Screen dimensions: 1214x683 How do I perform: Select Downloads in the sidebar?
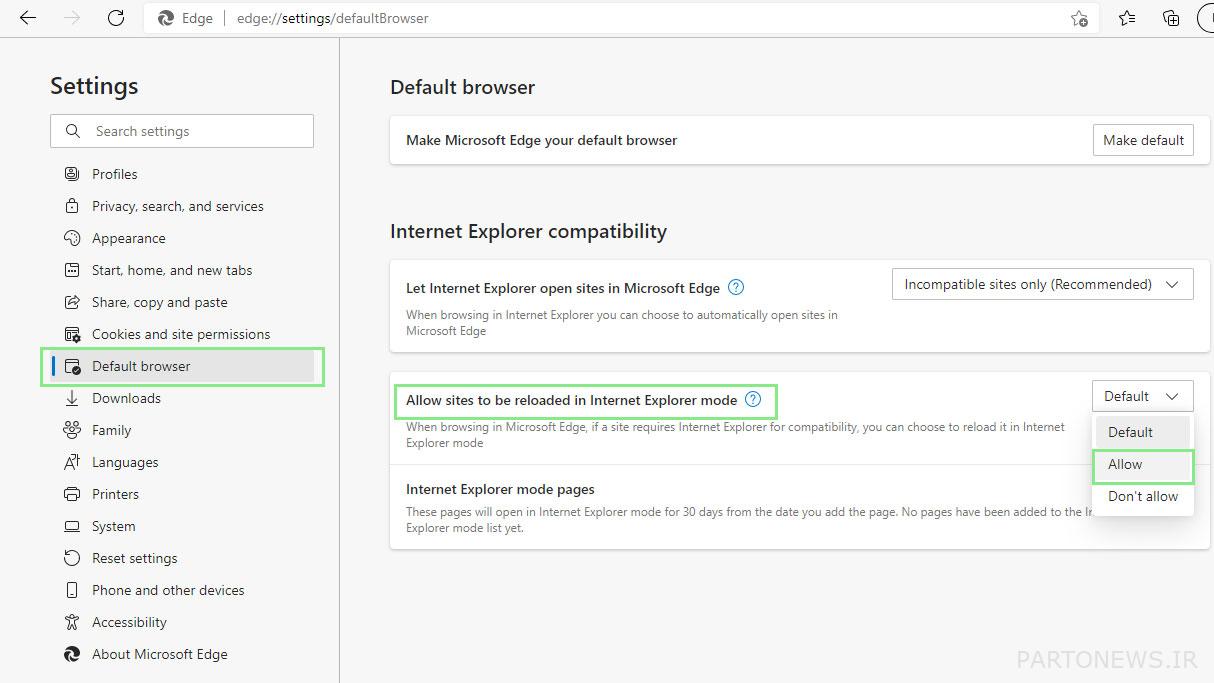tap(126, 398)
